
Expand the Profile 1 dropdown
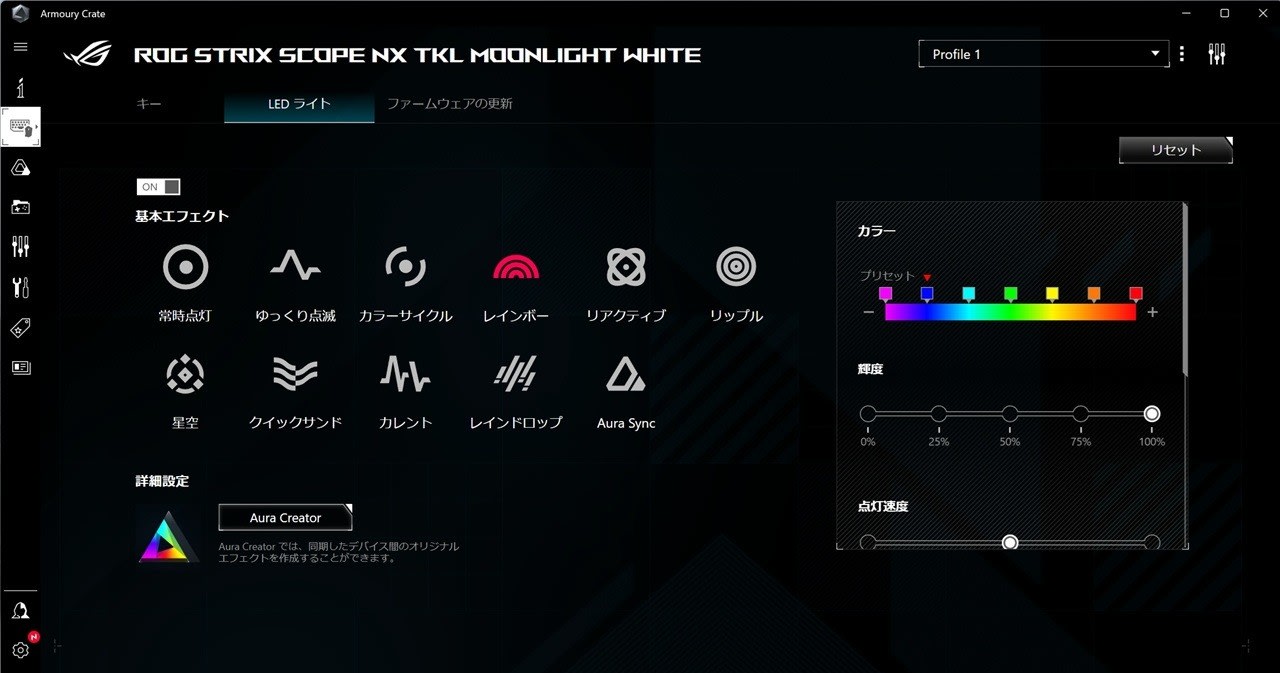coord(1043,54)
